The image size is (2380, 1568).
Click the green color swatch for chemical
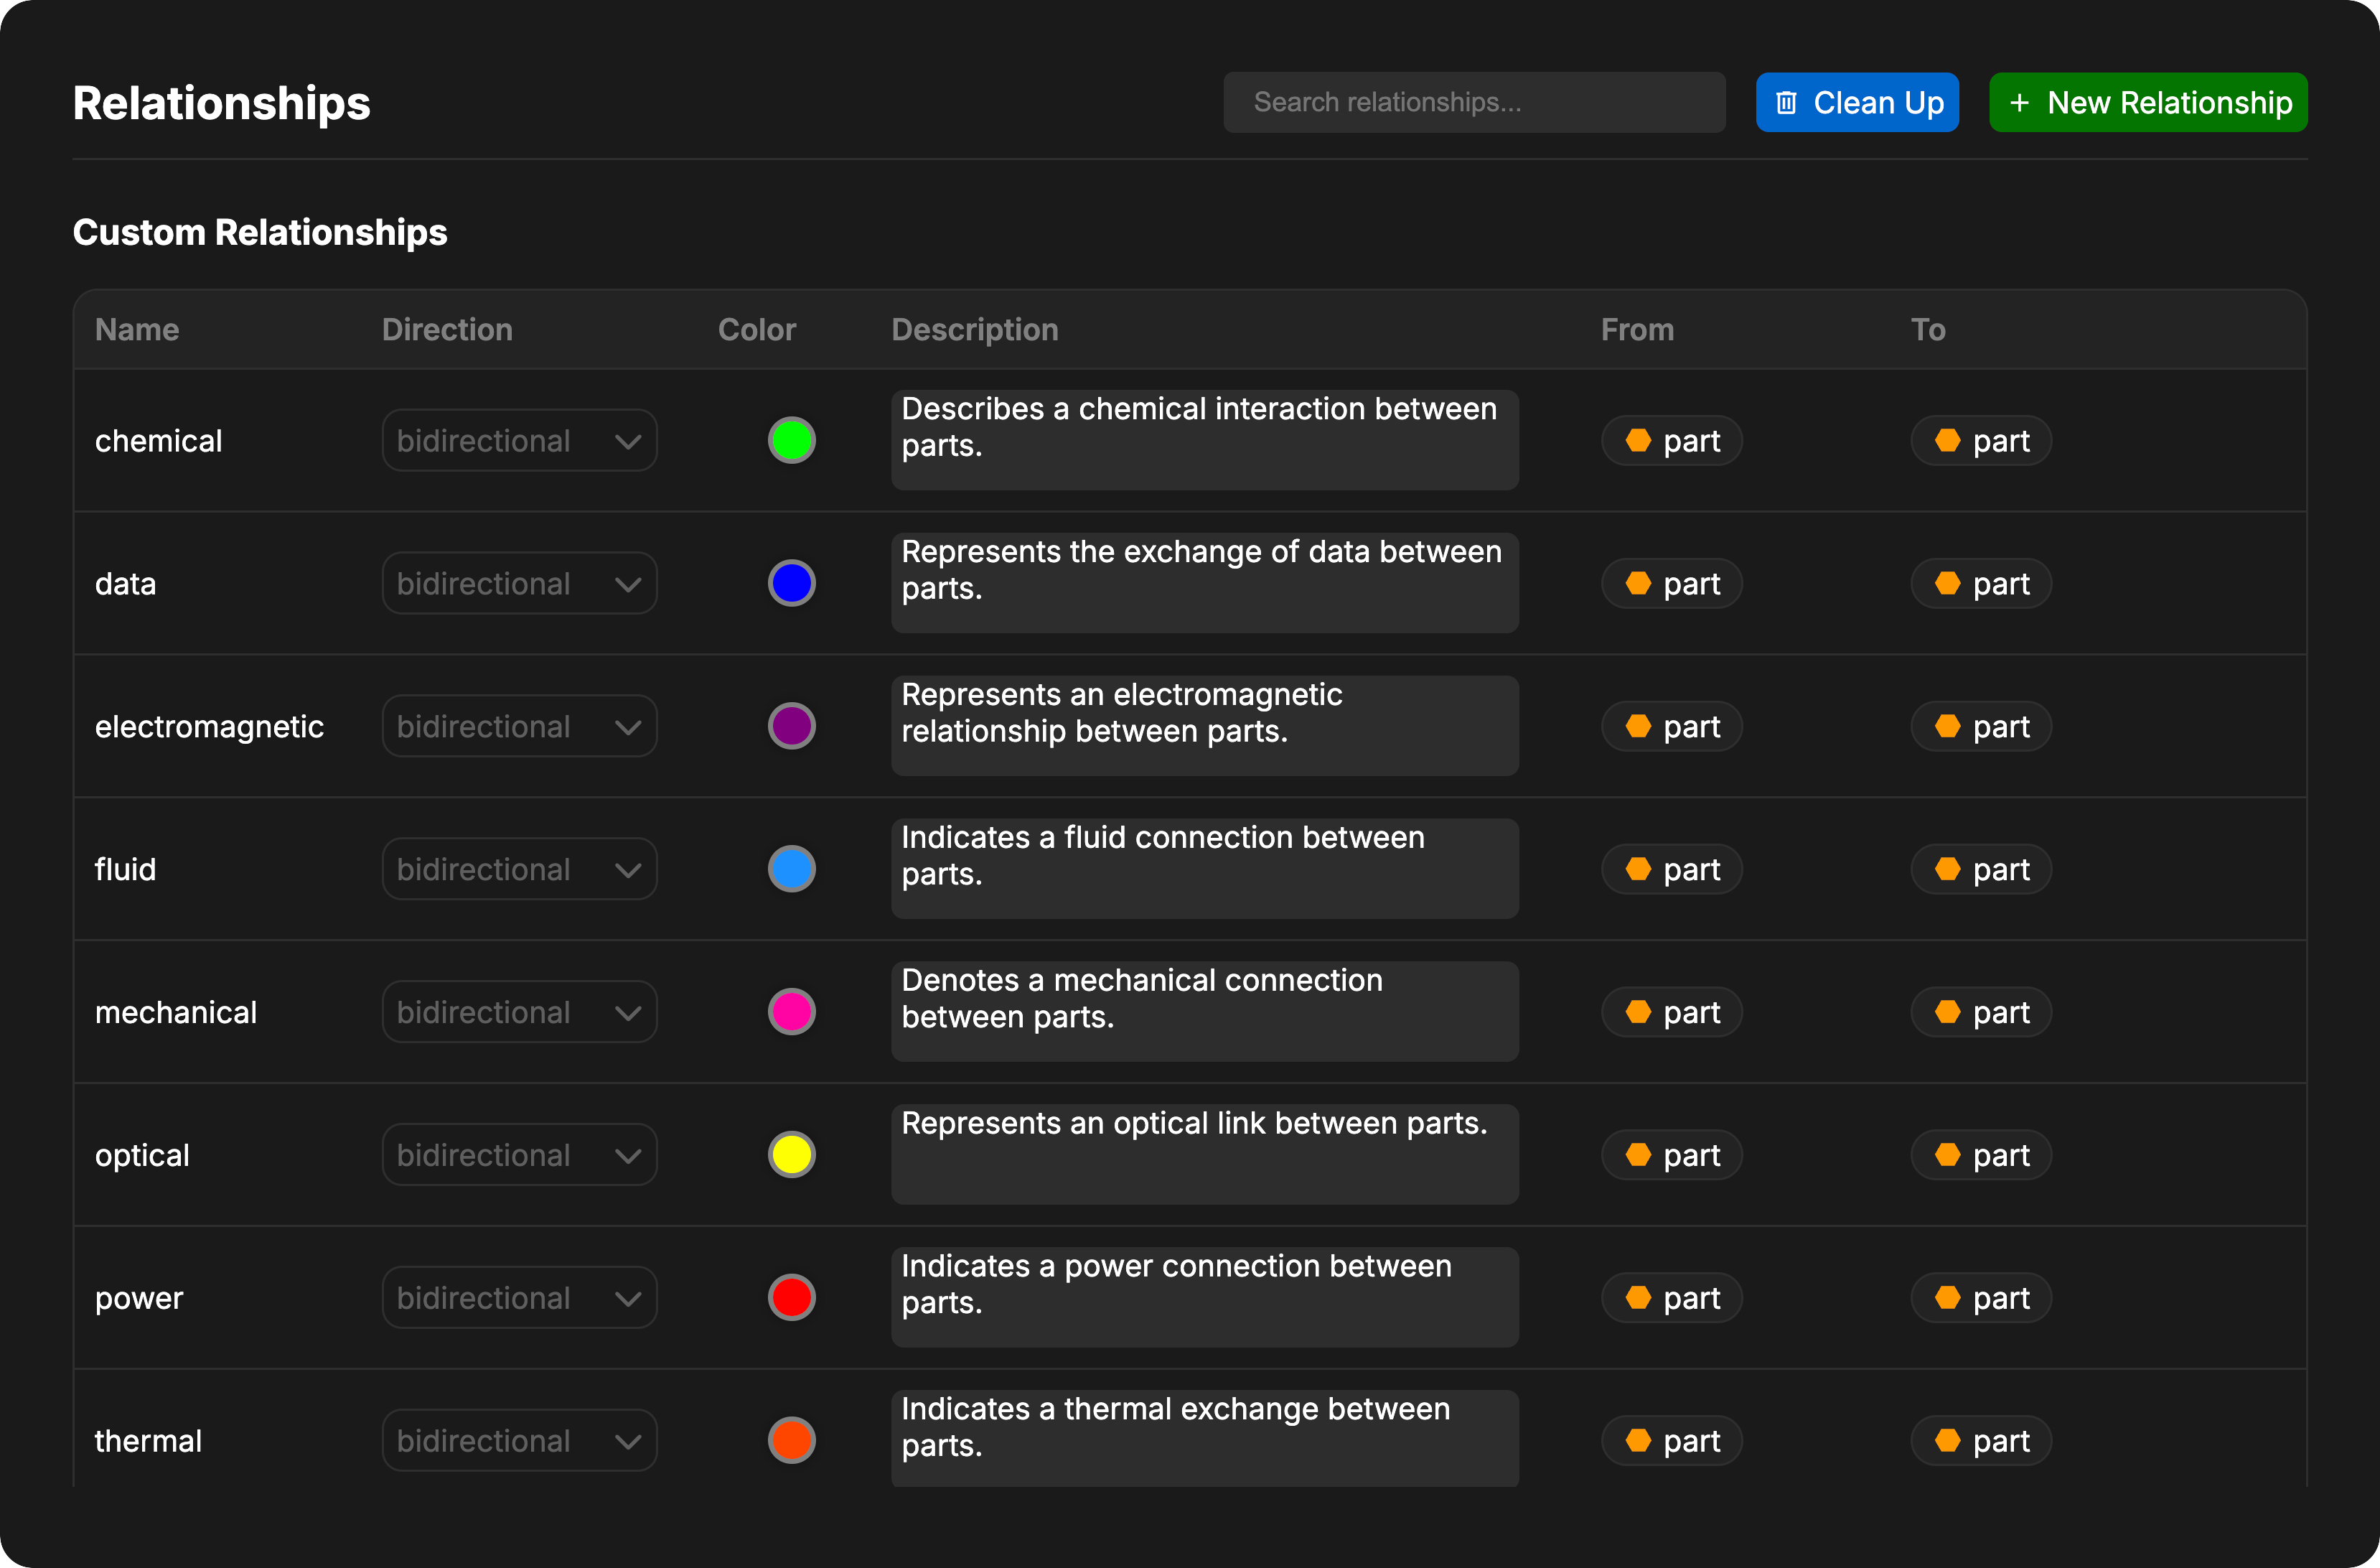791,440
